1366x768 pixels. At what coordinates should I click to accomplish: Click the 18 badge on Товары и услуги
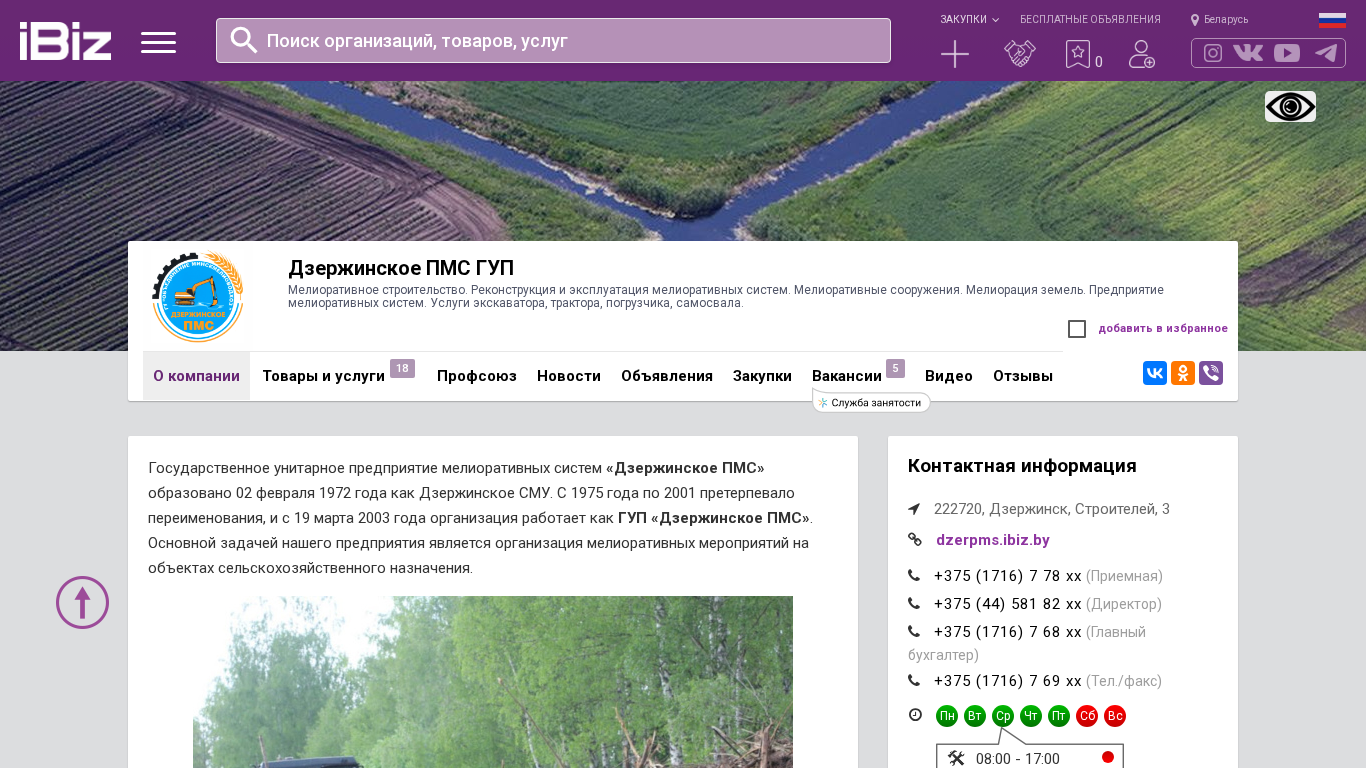(x=402, y=369)
